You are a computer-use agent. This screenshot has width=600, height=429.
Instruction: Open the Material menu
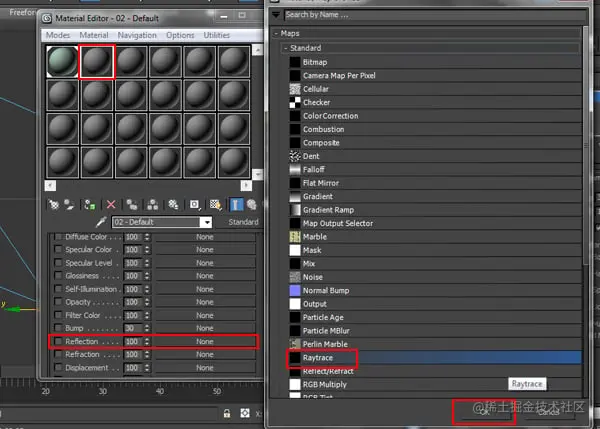click(x=94, y=35)
